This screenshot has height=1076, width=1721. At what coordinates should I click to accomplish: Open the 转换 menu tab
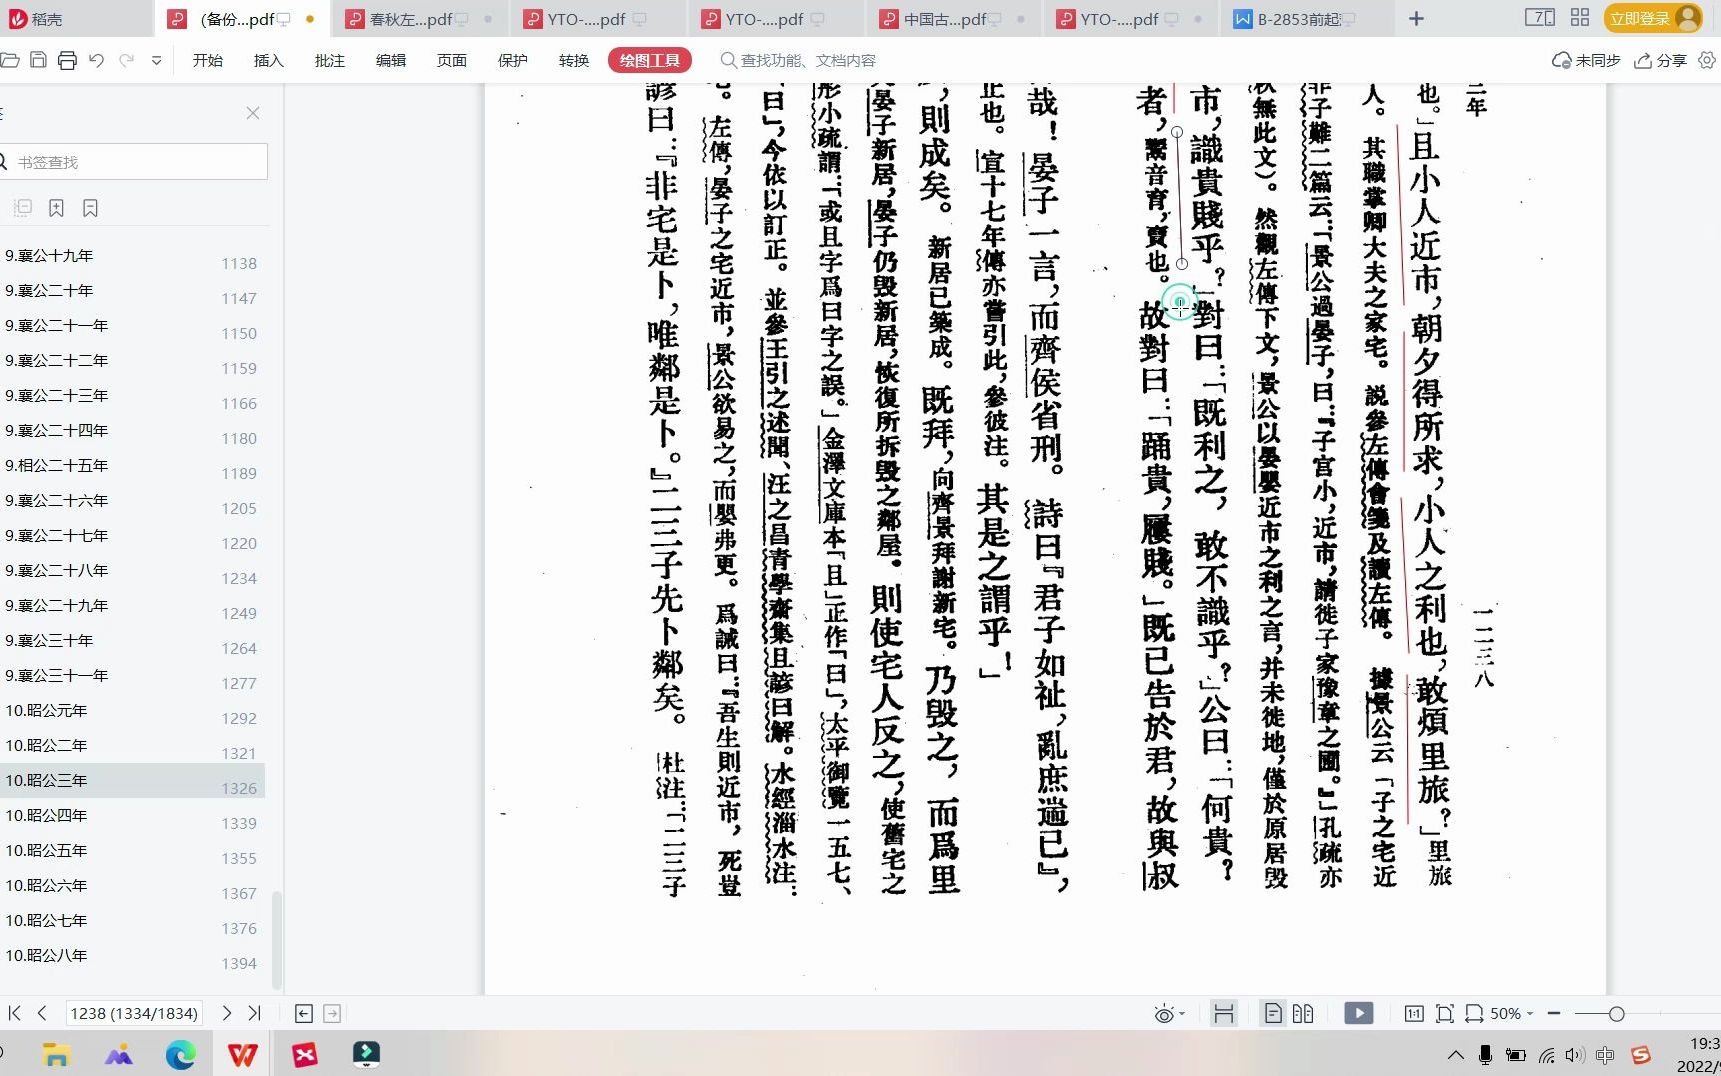tap(574, 61)
